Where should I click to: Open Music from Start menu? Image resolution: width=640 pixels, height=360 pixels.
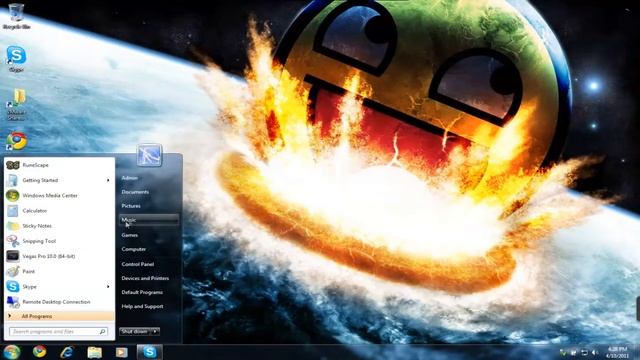[149, 220]
